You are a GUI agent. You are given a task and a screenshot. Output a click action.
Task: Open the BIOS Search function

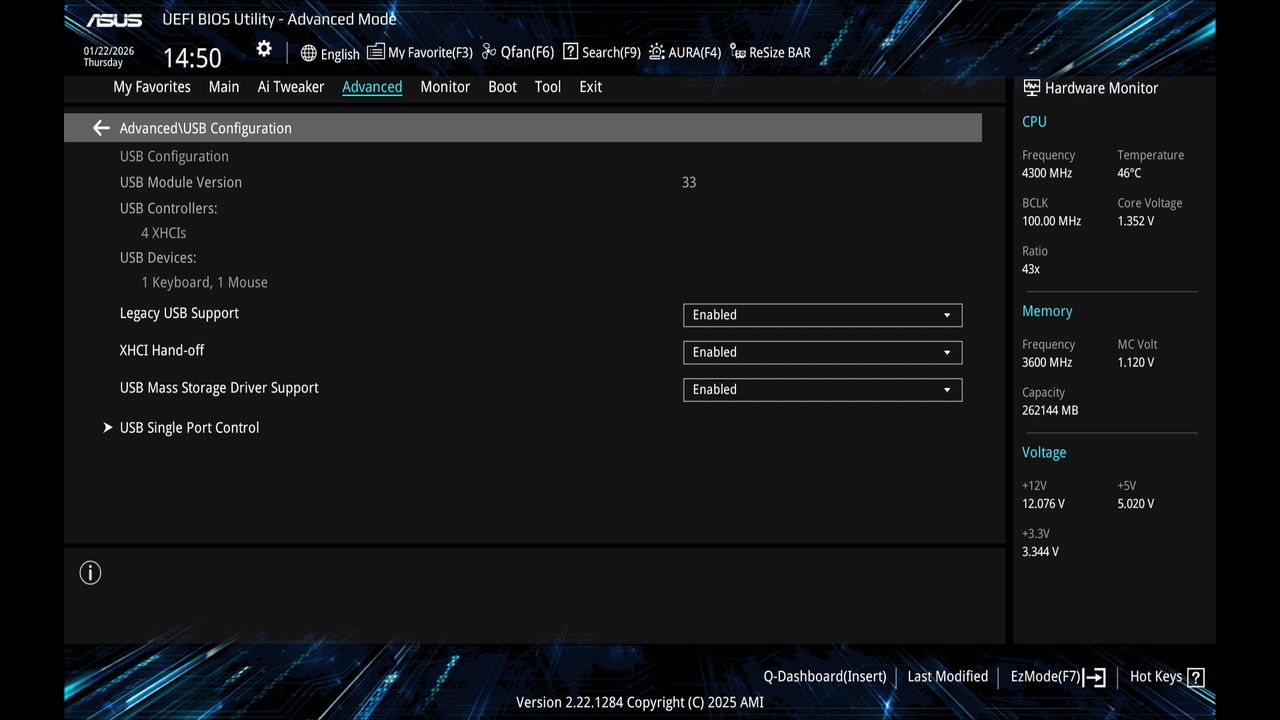pos(600,52)
